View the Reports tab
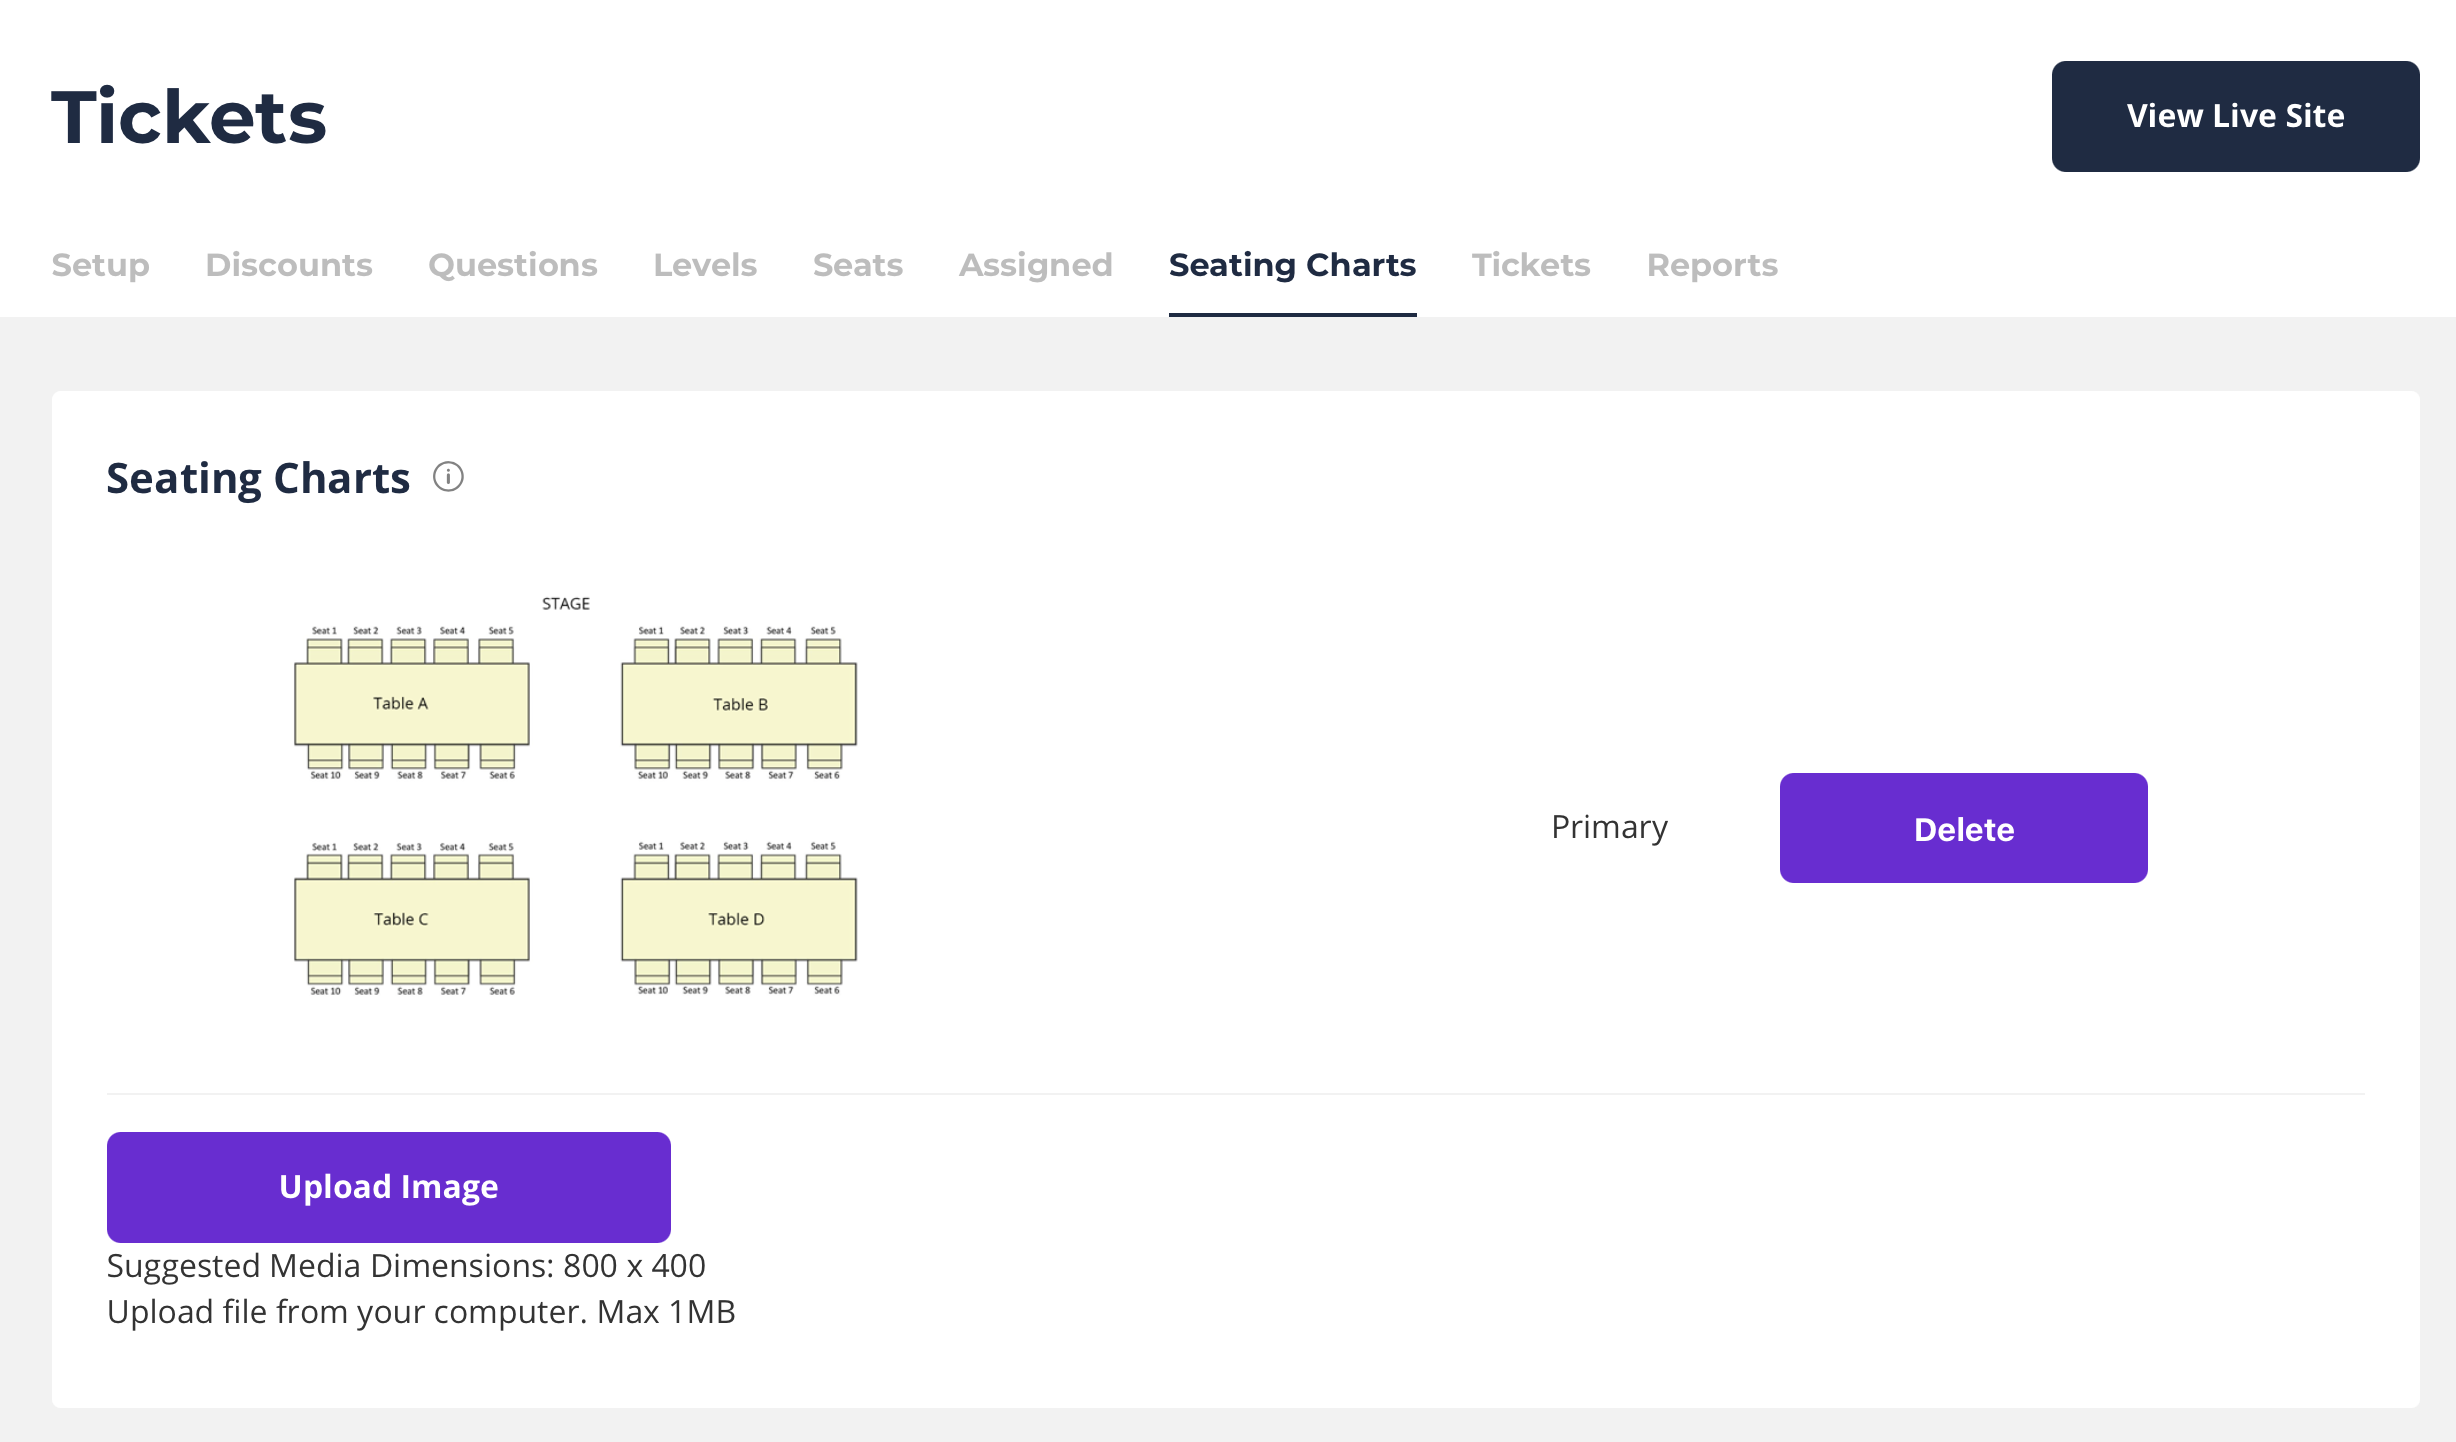Image resolution: width=2456 pixels, height=1442 pixels. tap(1712, 265)
